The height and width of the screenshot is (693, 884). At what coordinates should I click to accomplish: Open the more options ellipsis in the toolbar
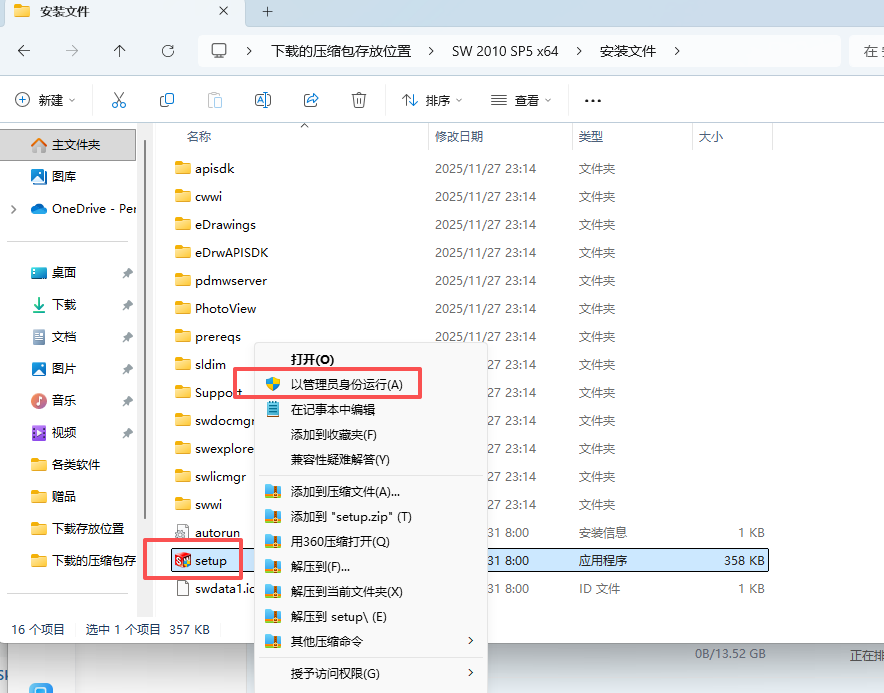click(592, 100)
